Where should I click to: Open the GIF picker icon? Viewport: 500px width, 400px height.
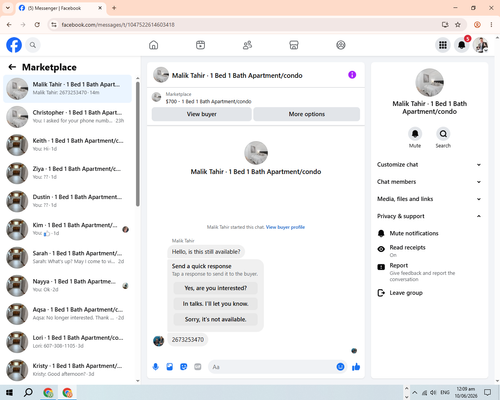(198, 367)
